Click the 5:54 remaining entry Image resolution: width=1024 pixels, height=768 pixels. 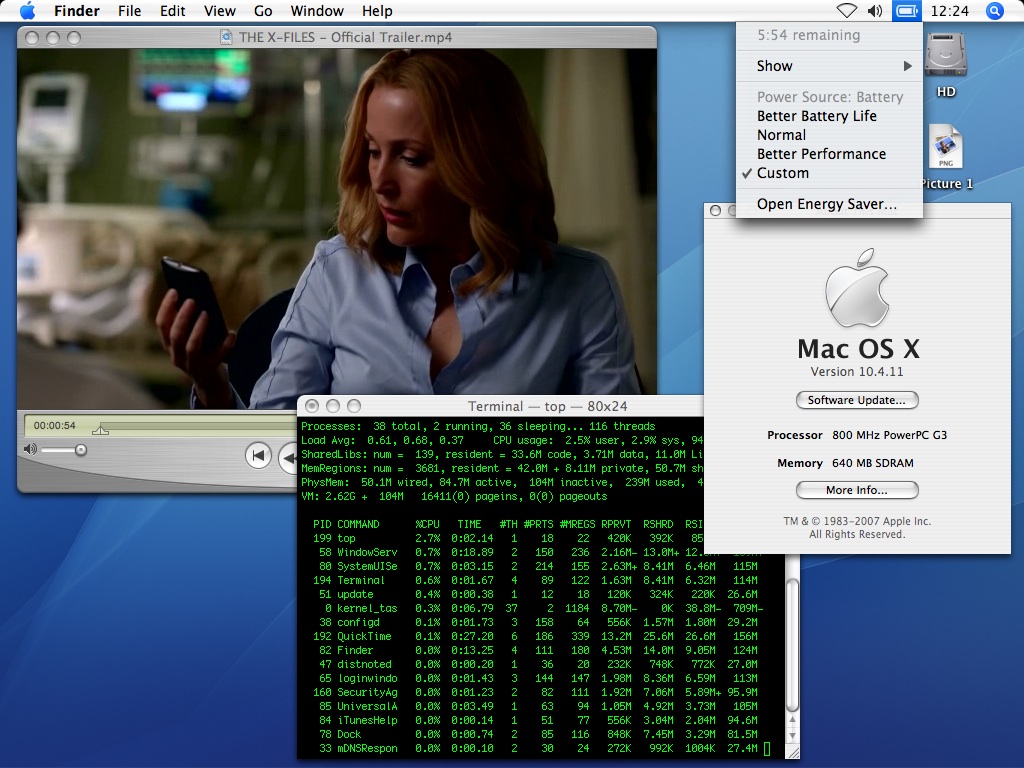pyautogui.click(x=808, y=35)
